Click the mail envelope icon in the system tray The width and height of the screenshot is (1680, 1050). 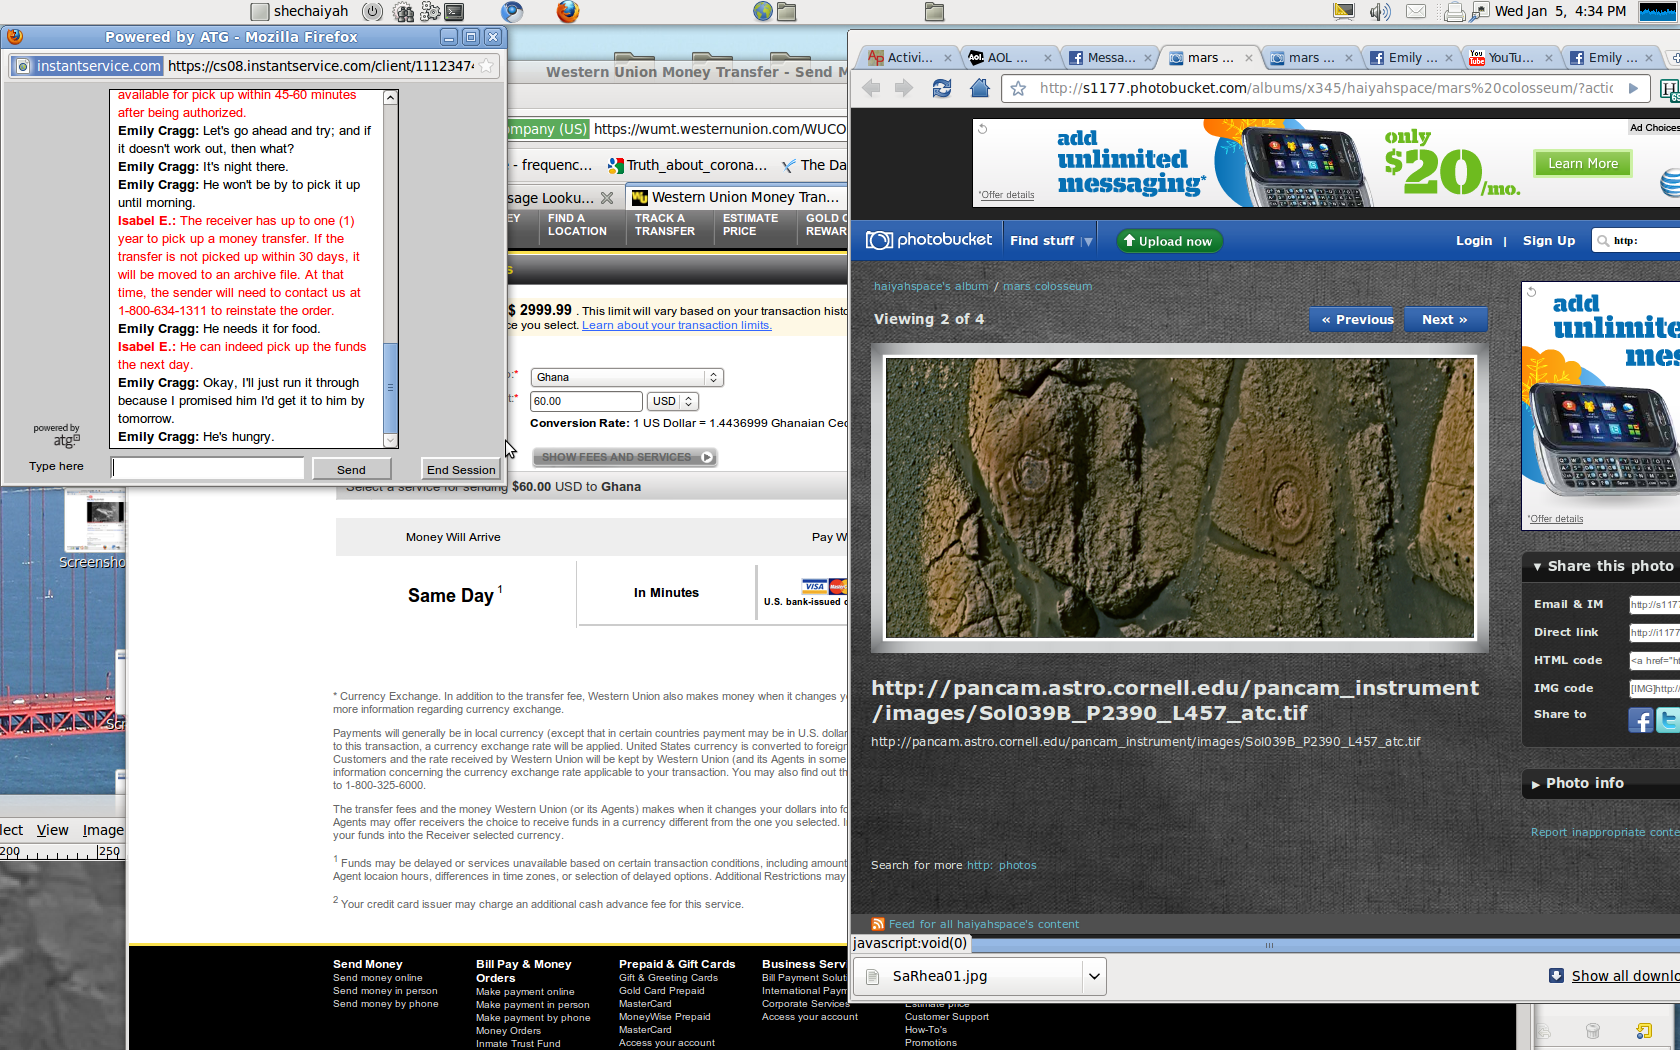(1416, 12)
